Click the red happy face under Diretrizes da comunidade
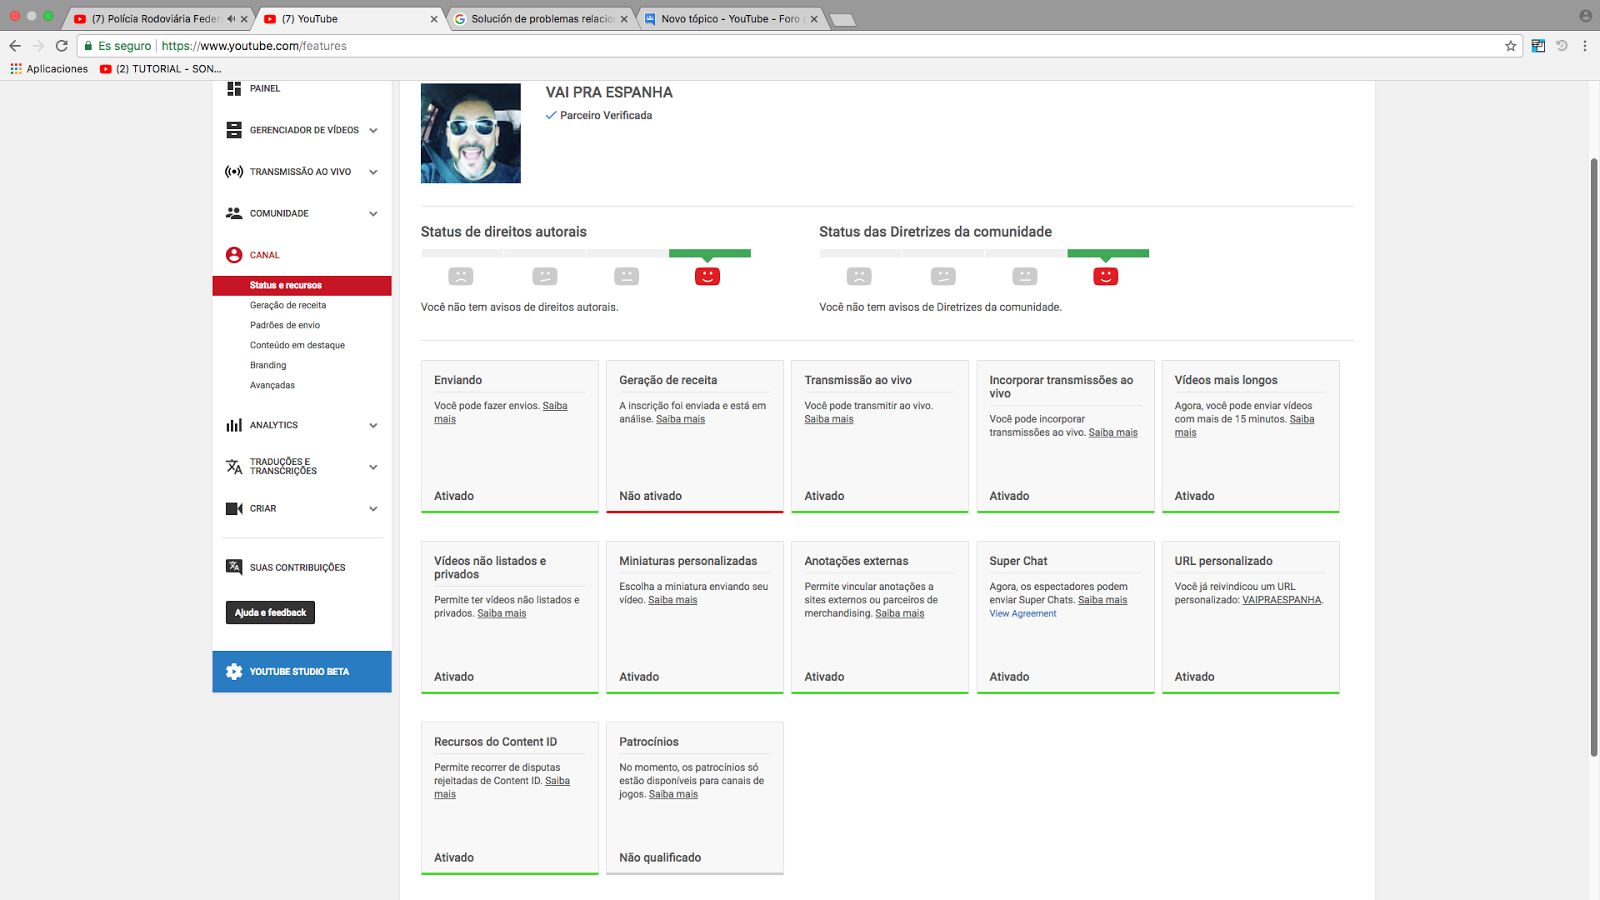The height and width of the screenshot is (900, 1600). [x=1105, y=276]
